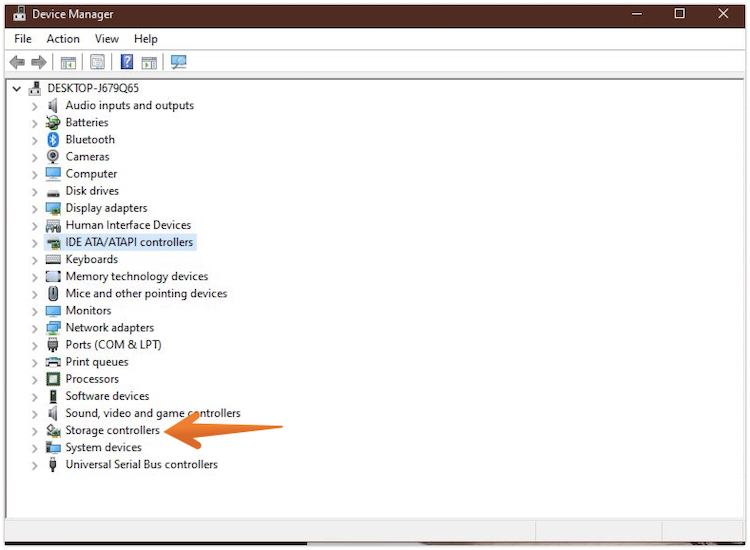Select IDE ATA/ATAPI controllers item
This screenshot has width=750, height=550.
tap(129, 242)
